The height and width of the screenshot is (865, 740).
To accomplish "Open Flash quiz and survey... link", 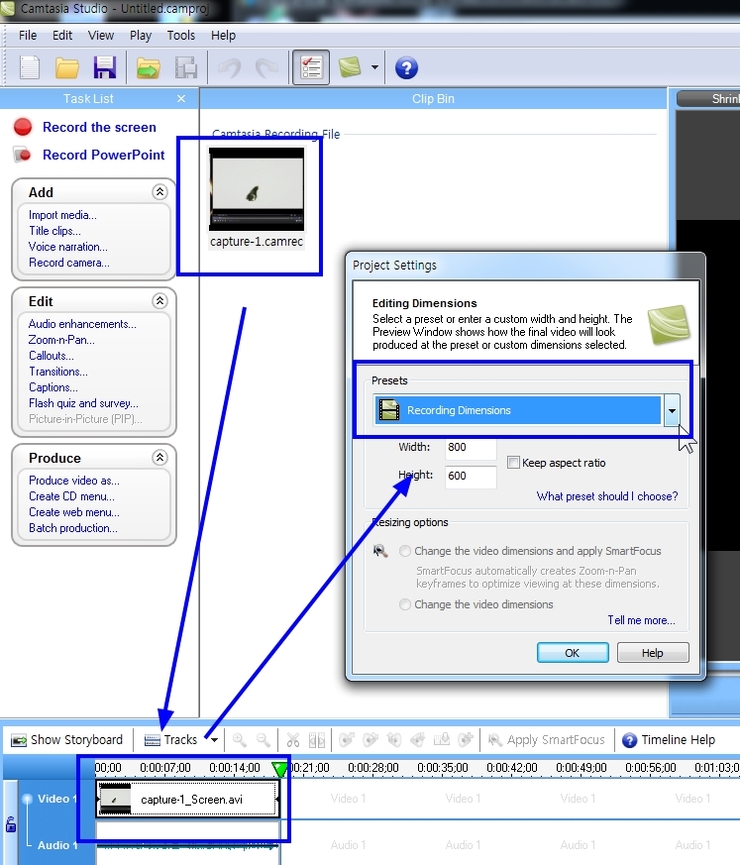I will point(83,403).
